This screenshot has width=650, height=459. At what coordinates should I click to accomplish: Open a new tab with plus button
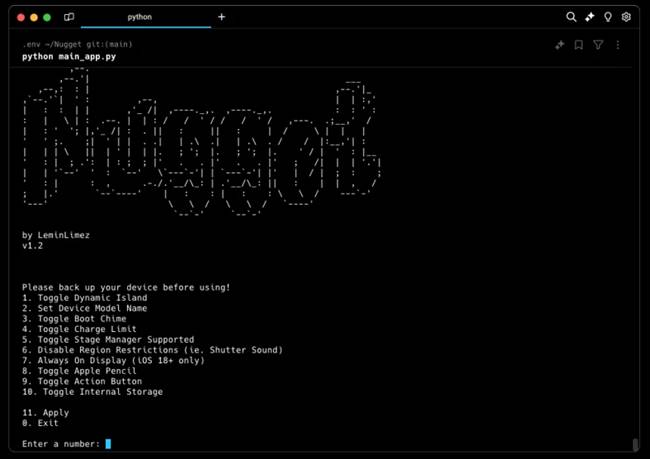(x=222, y=17)
